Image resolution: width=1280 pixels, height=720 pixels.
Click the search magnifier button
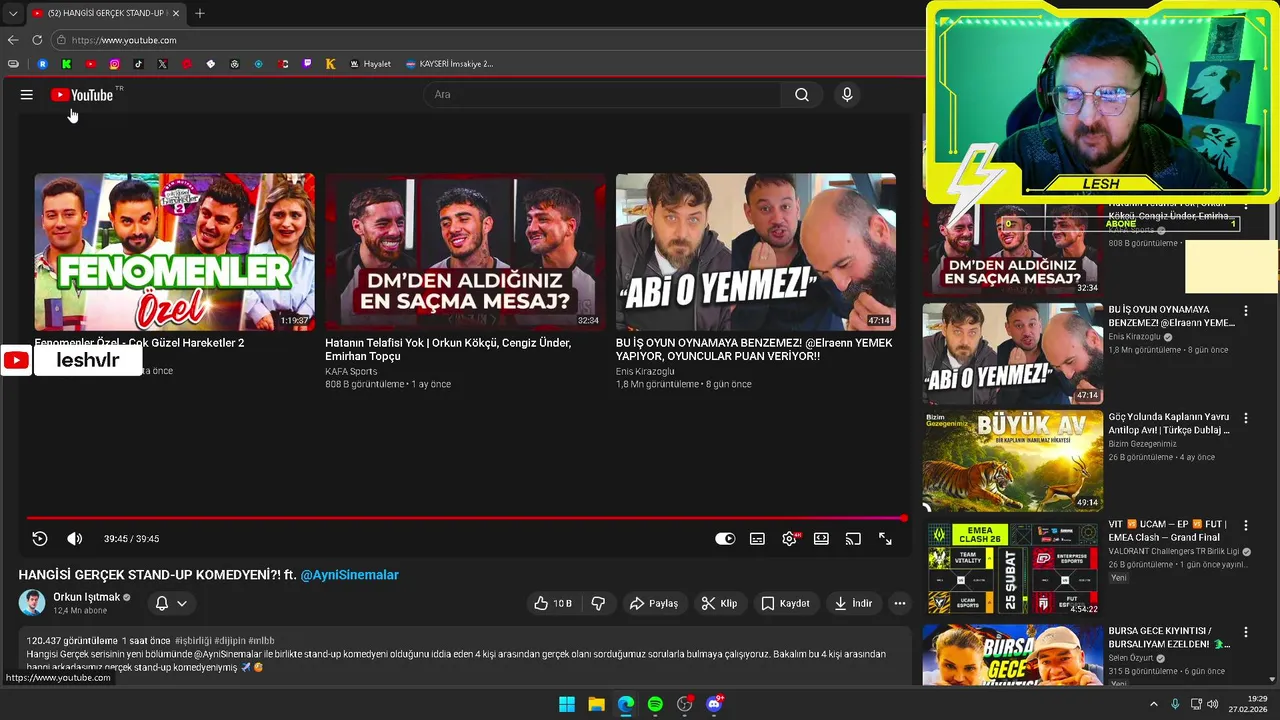[x=802, y=95]
